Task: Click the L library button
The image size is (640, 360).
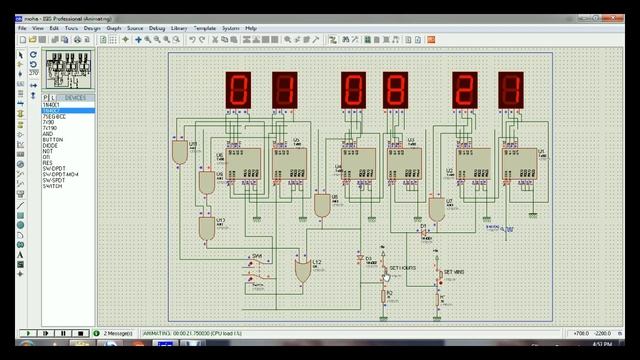Action: (x=53, y=98)
